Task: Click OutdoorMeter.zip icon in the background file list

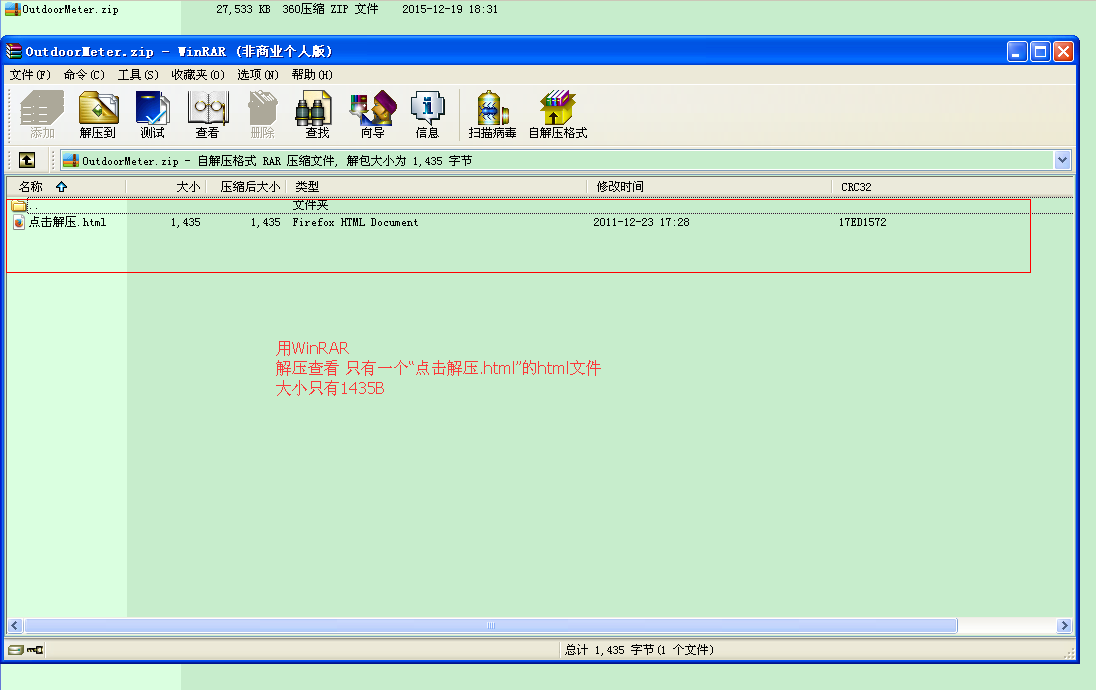Action: pyautogui.click(x=13, y=9)
